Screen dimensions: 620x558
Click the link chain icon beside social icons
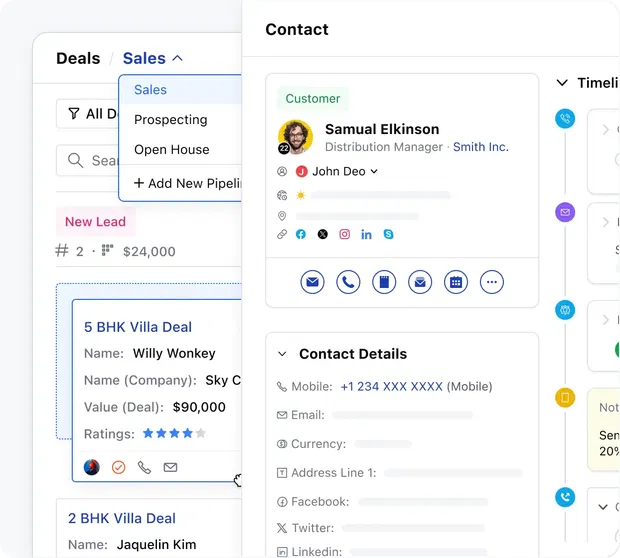(282, 235)
